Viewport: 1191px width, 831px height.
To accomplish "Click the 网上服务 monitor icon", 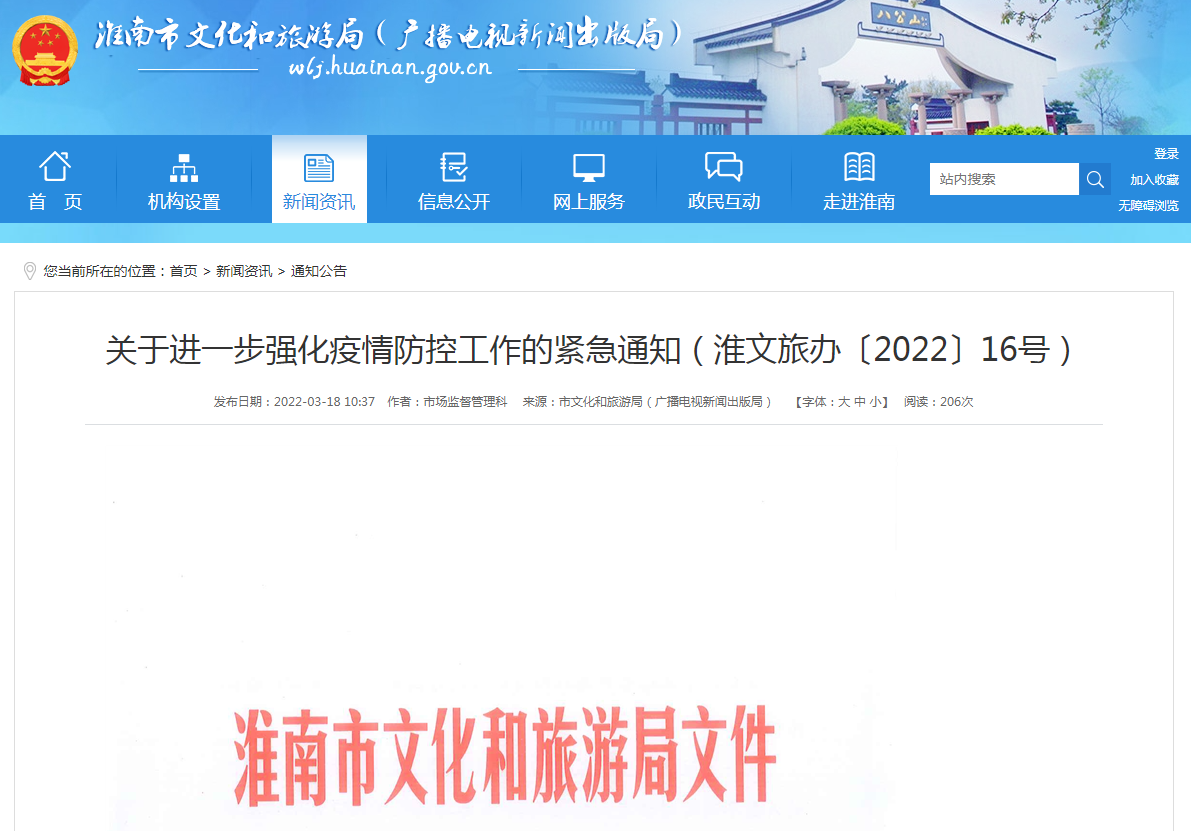I will click(587, 165).
